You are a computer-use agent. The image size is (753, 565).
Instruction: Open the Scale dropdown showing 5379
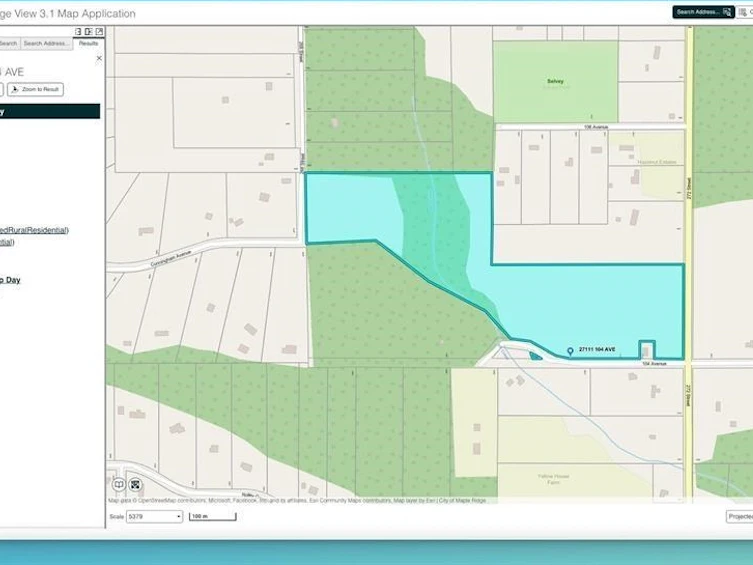154,517
